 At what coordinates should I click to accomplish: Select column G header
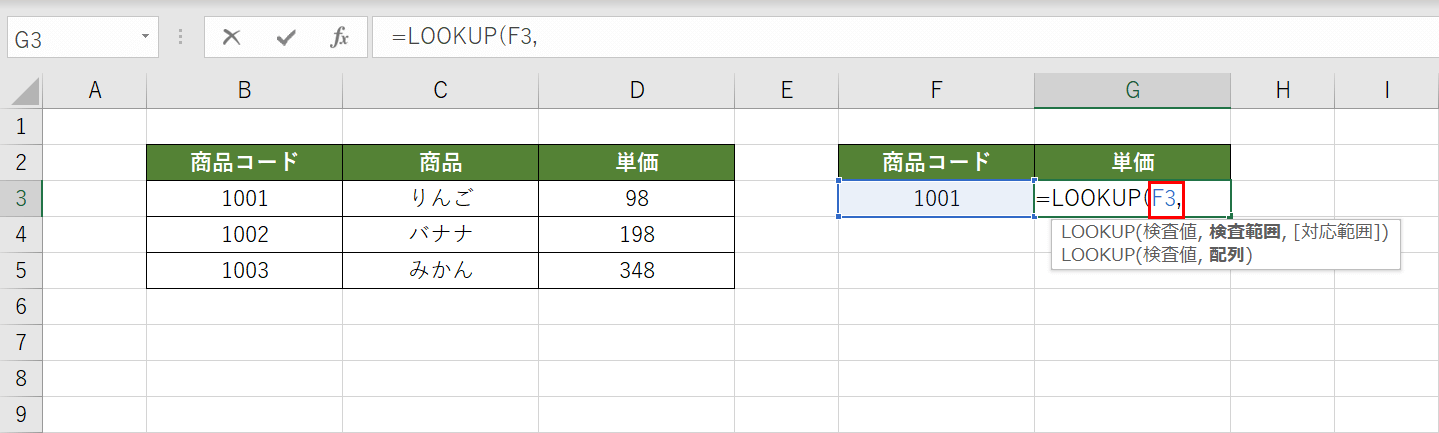click(1132, 90)
